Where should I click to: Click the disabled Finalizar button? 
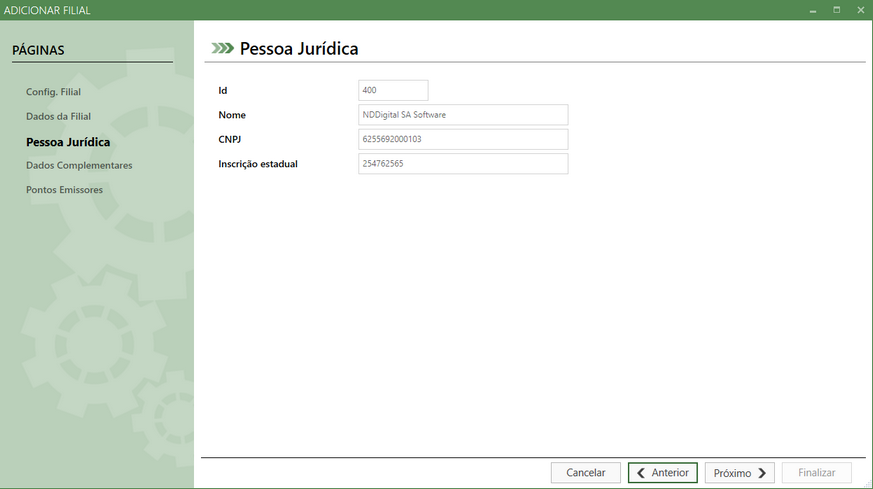(816, 473)
